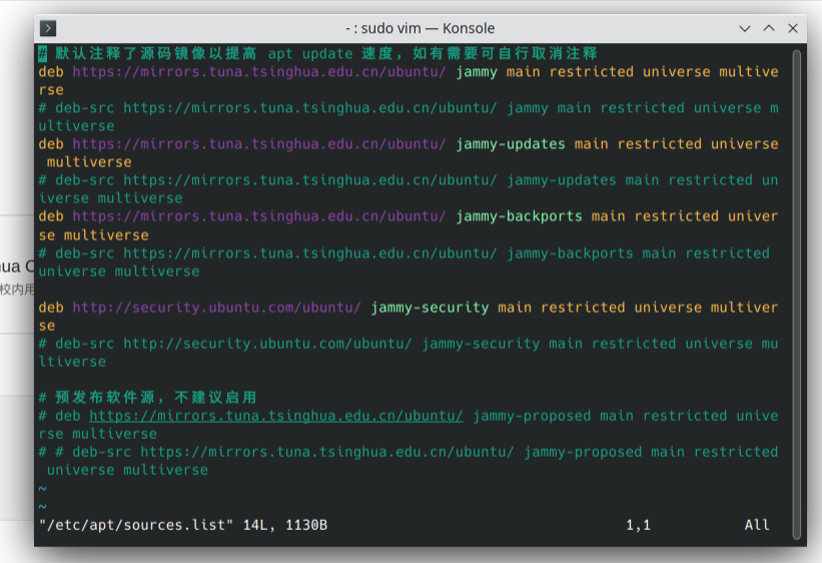822x563 pixels.
Task: Click the first Chinese comment line about apt update
Action: click(x=318, y=53)
